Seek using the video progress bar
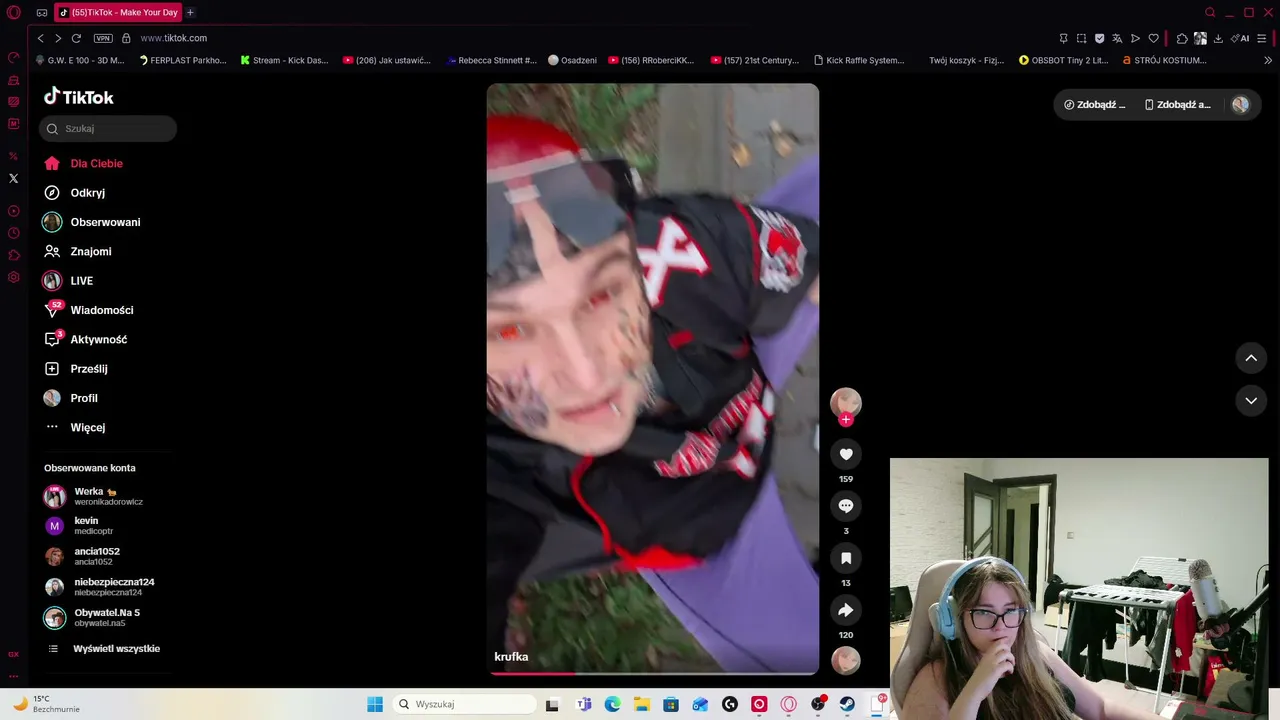1280x720 pixels. pos(653,673)
